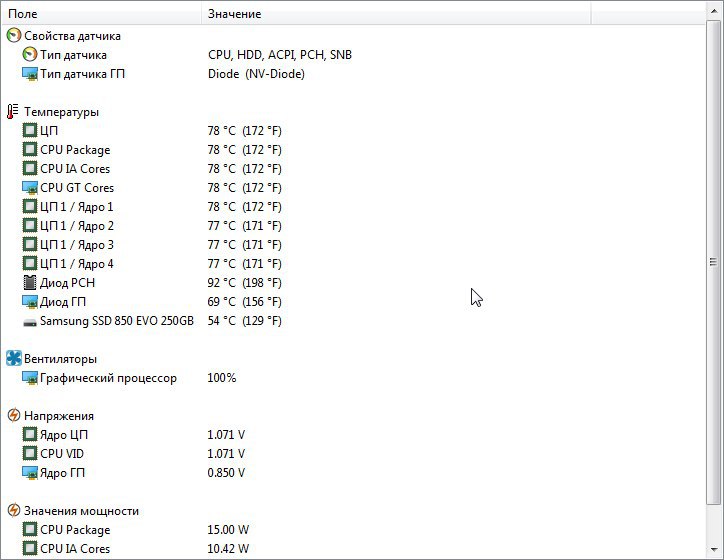Click the Поле column header
Image resolution: width=724 pixels, height=560 pixels.
[x=101, y=14]
